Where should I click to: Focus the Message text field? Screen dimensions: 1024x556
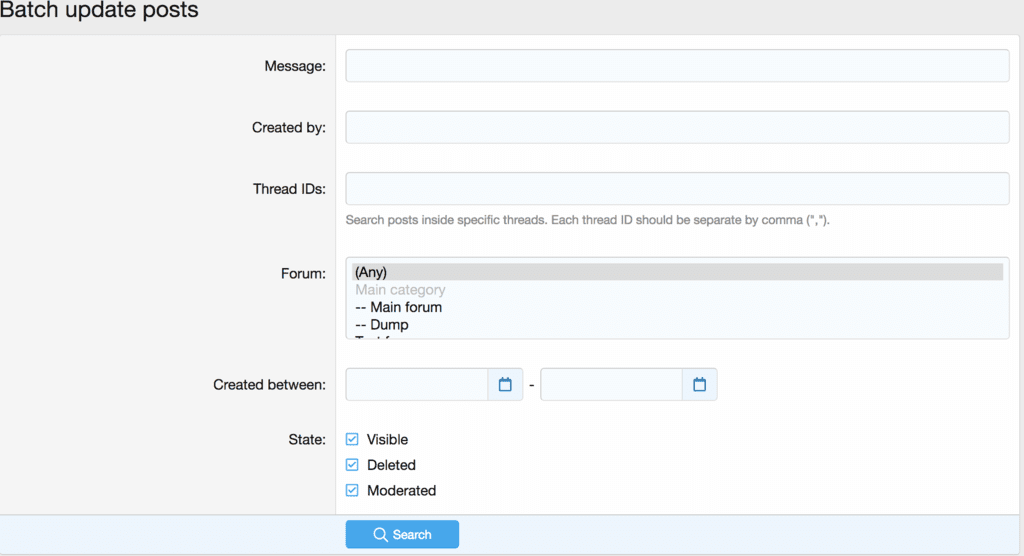[677, 66]
